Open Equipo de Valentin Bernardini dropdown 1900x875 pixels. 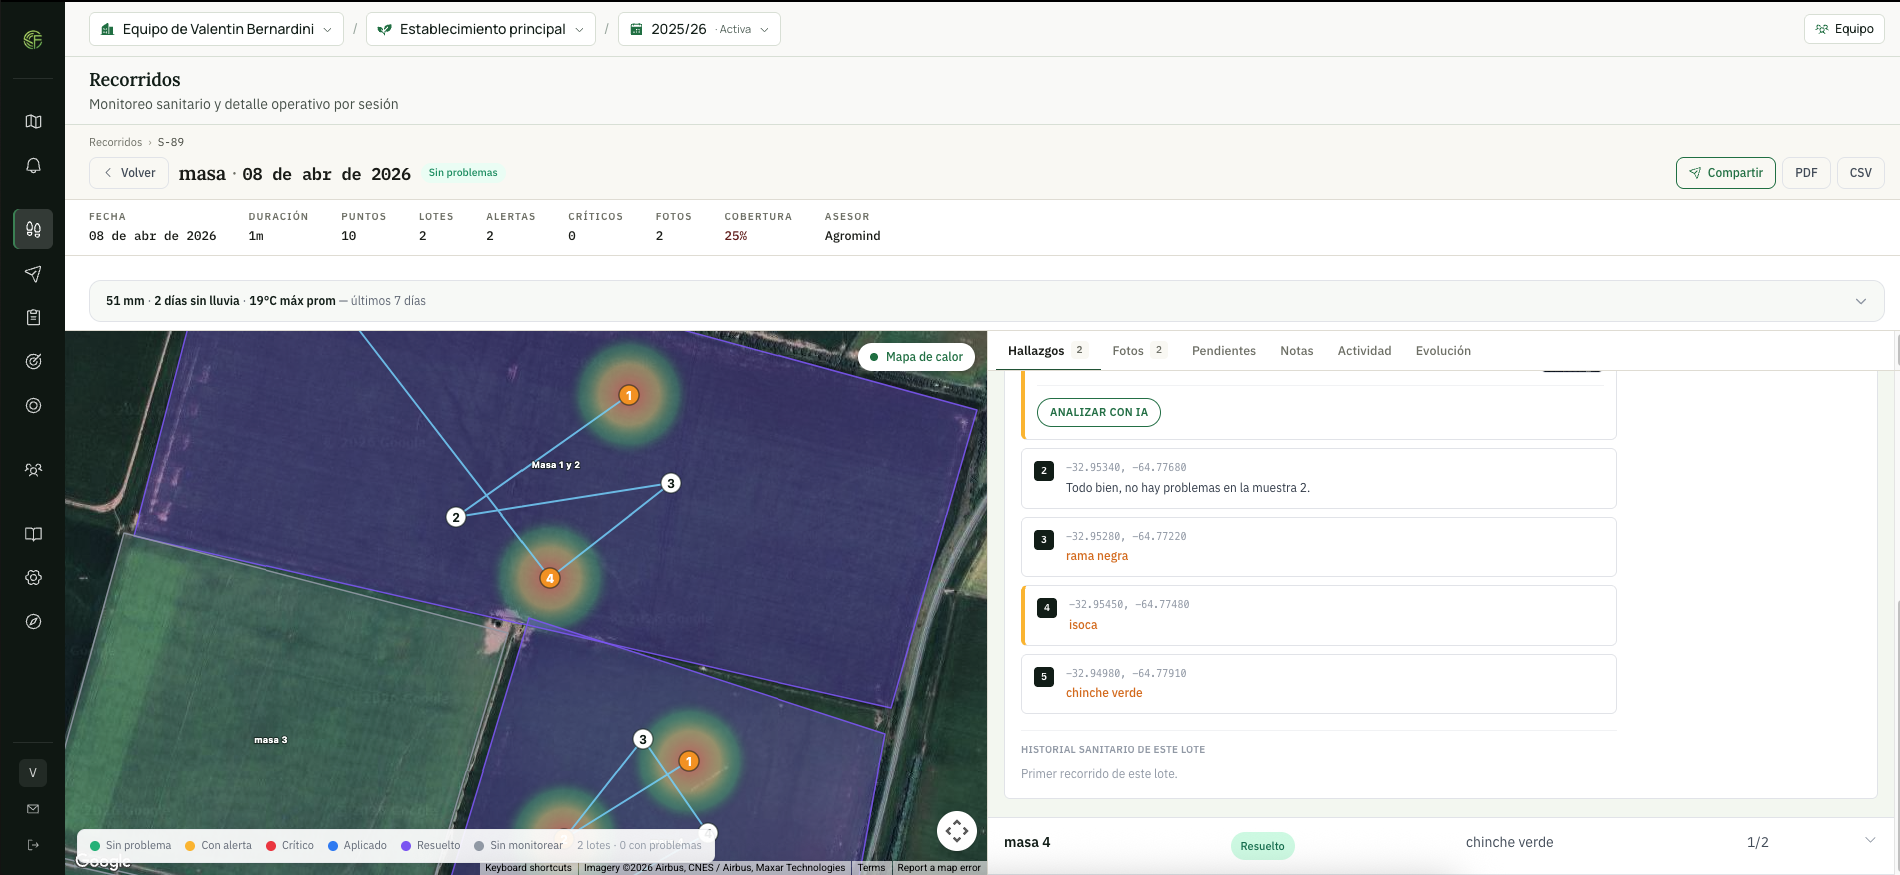[x=216, y=29]
